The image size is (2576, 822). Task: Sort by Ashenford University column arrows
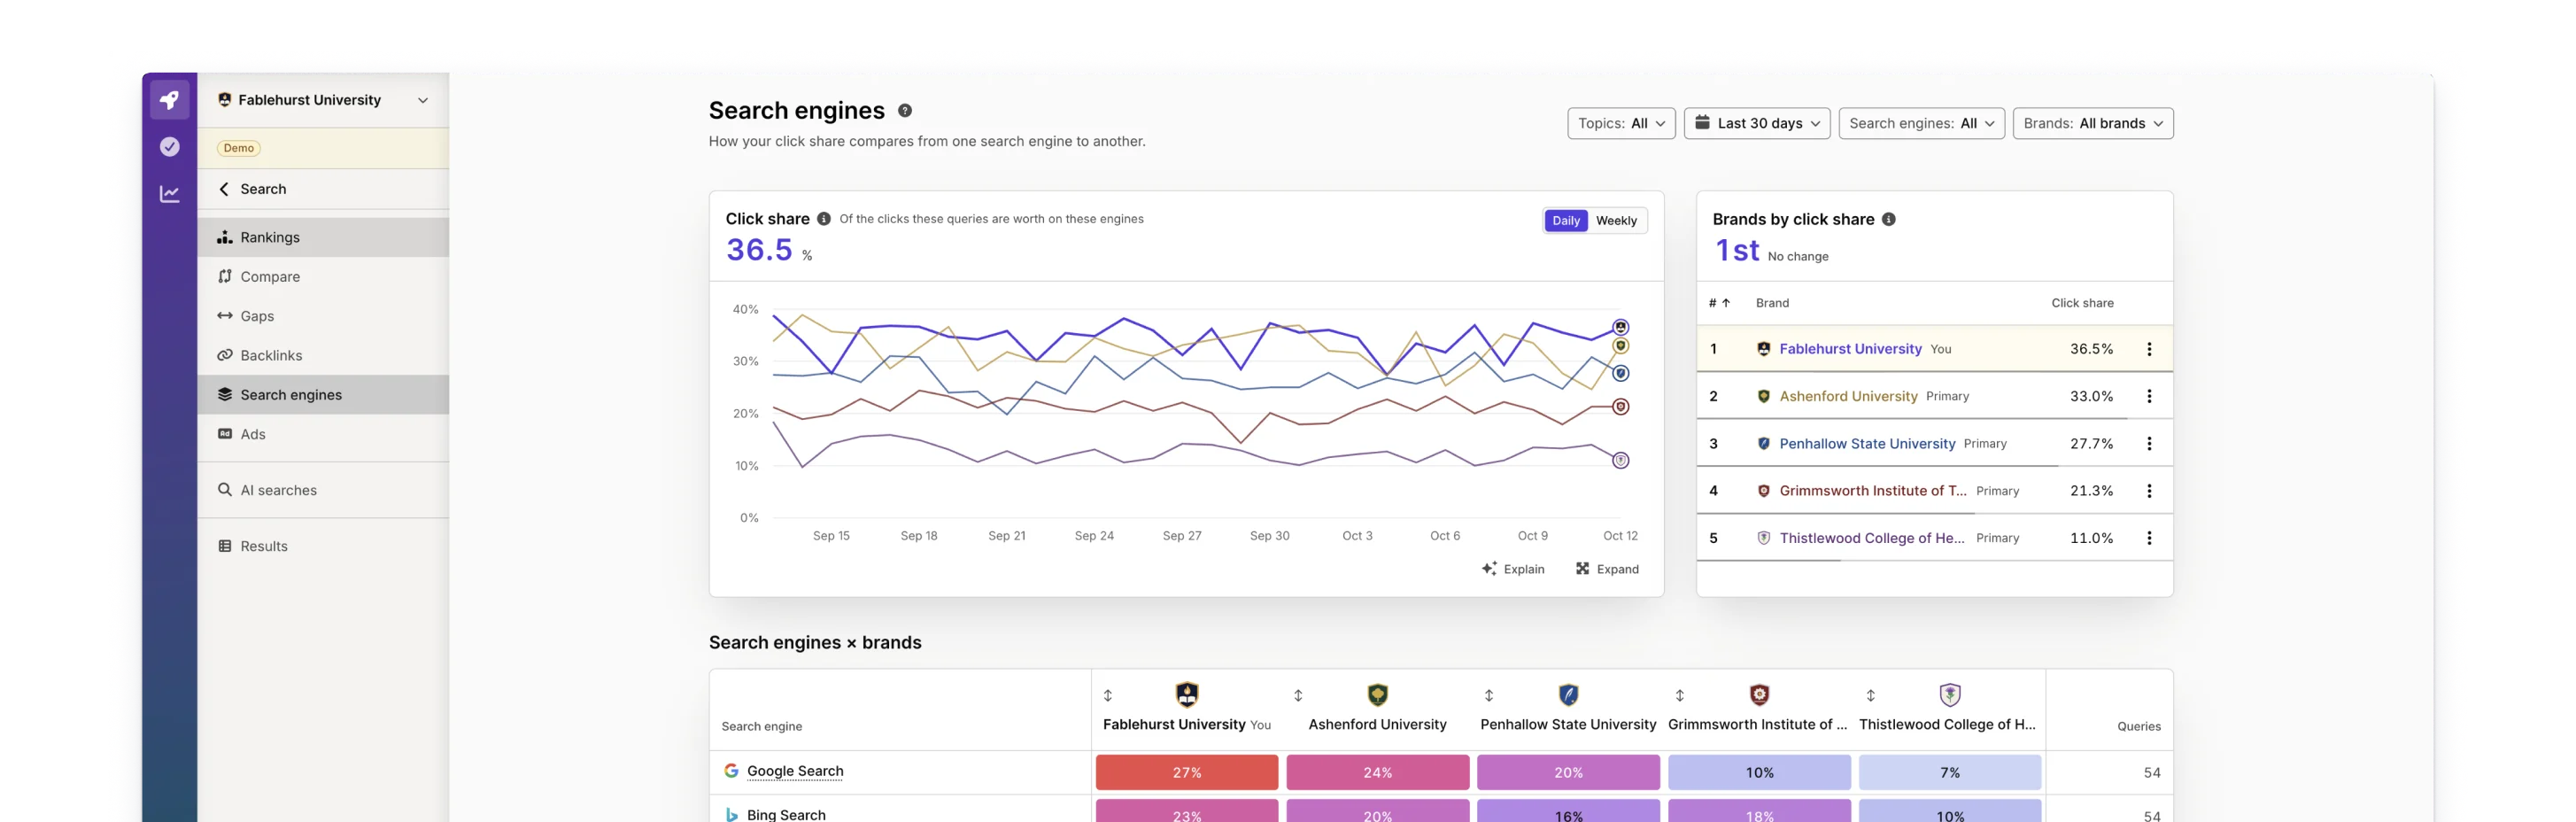[x=1298, y=695]
